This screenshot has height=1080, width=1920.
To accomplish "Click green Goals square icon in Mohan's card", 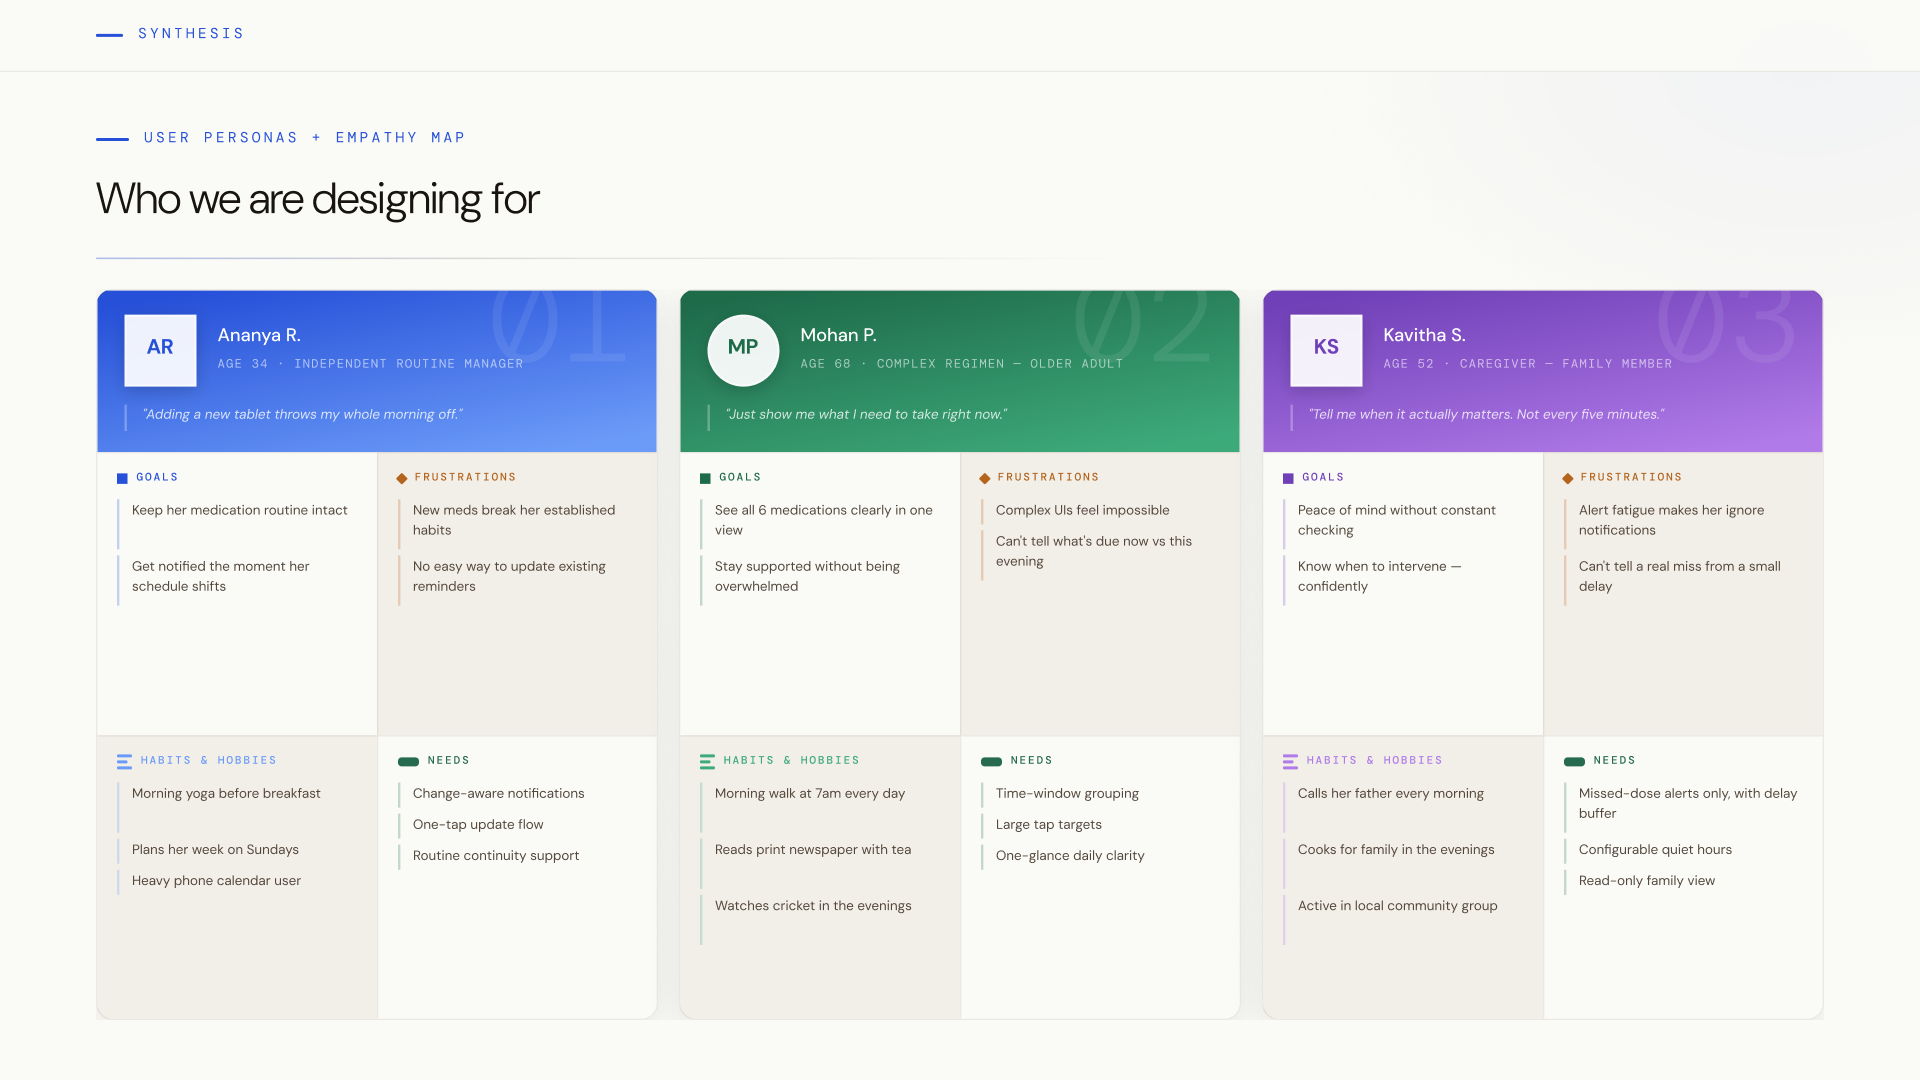I will (x=705, y=478).
